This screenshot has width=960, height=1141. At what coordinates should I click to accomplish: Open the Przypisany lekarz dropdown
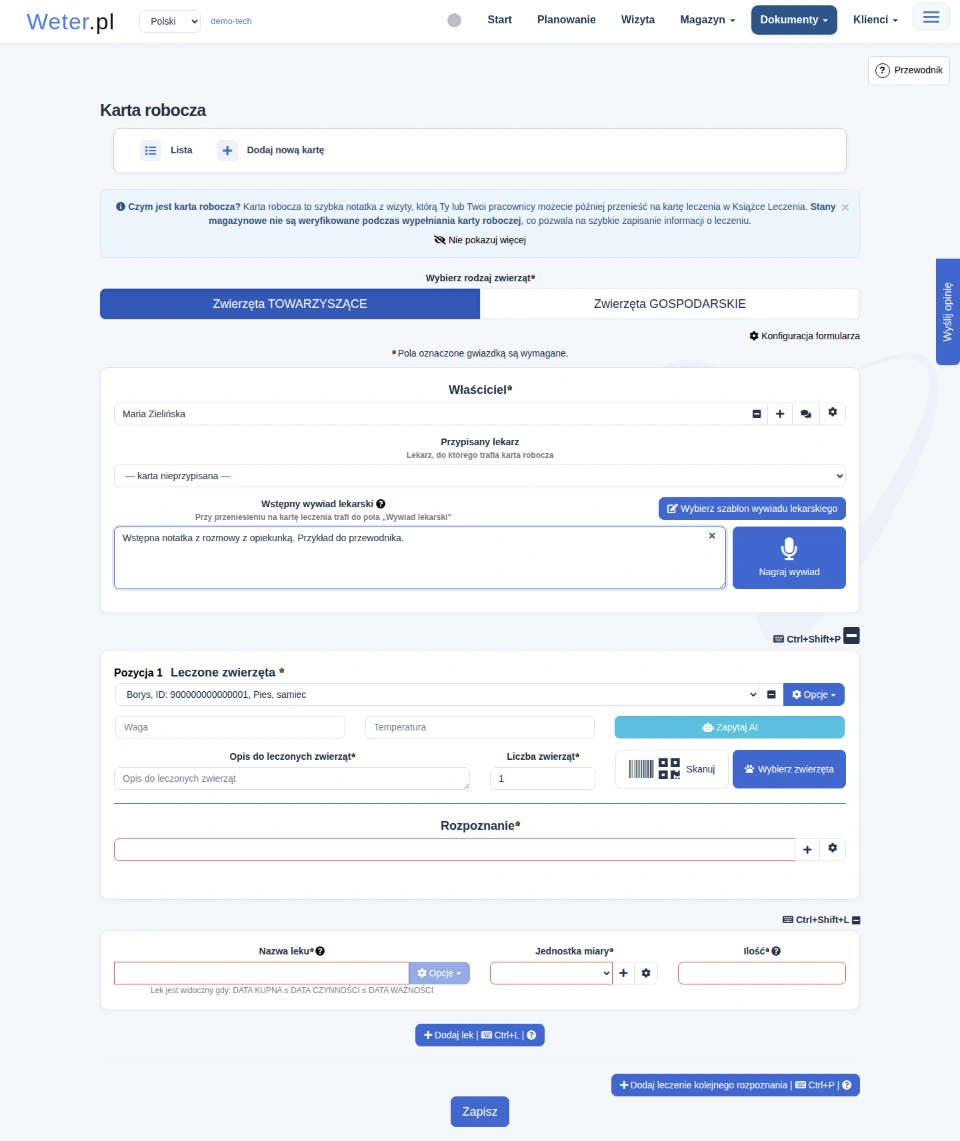(x=480, y=476)
